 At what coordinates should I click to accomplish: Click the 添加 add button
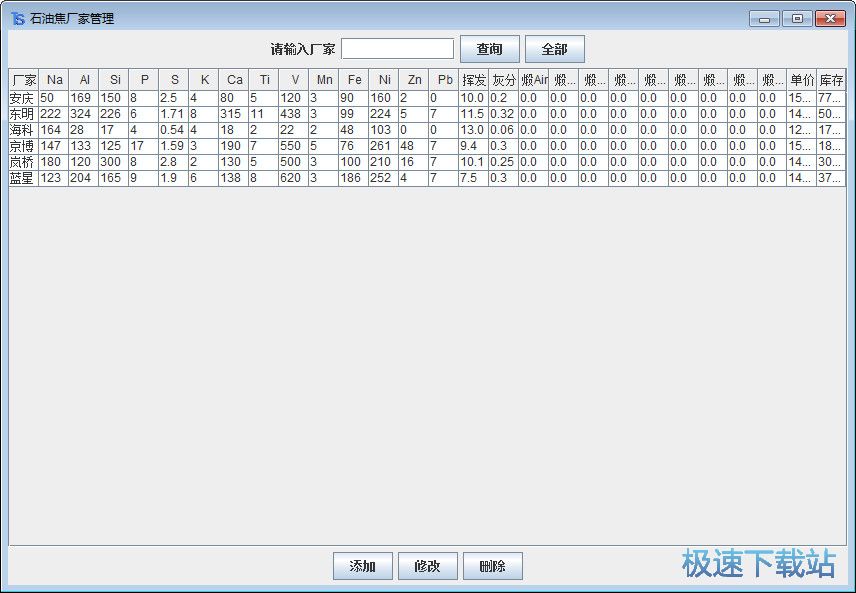pos(362,565)
